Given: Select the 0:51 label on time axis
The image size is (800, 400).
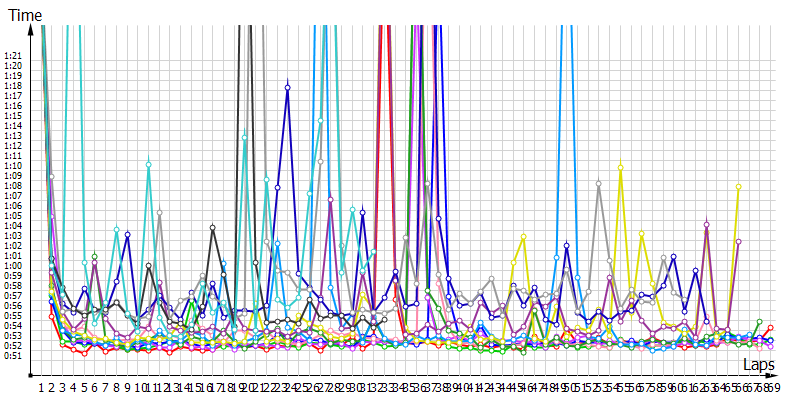Looking at the screenshot, I should [x=13, y=356].
